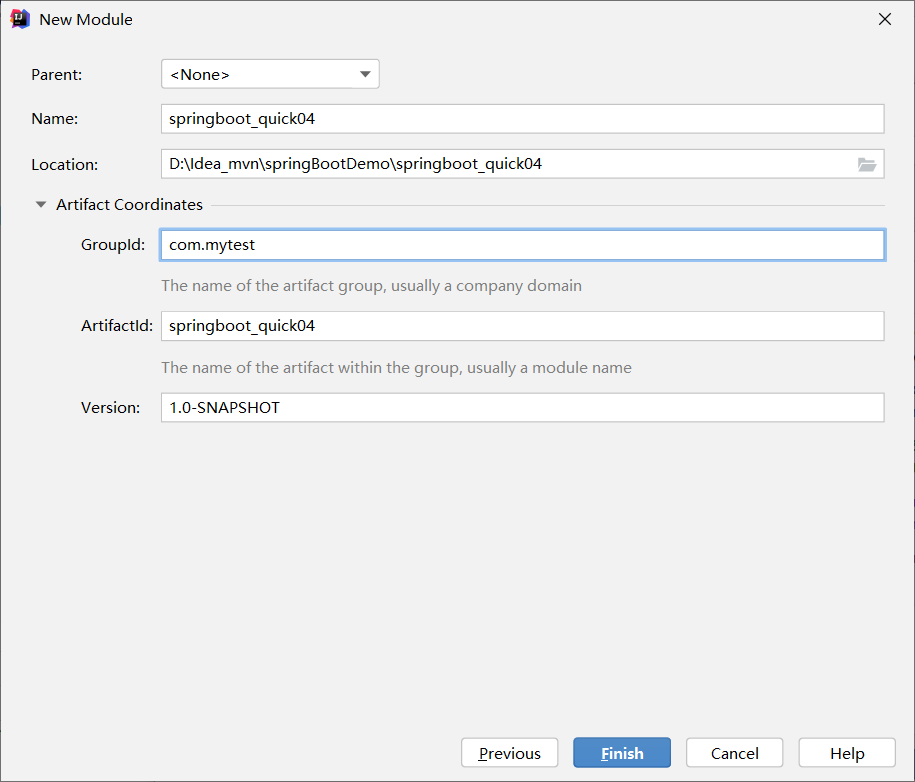Click the dropdown arrow next to <None>
This screenshot has height=782, width=915.
tap(366, 73)
